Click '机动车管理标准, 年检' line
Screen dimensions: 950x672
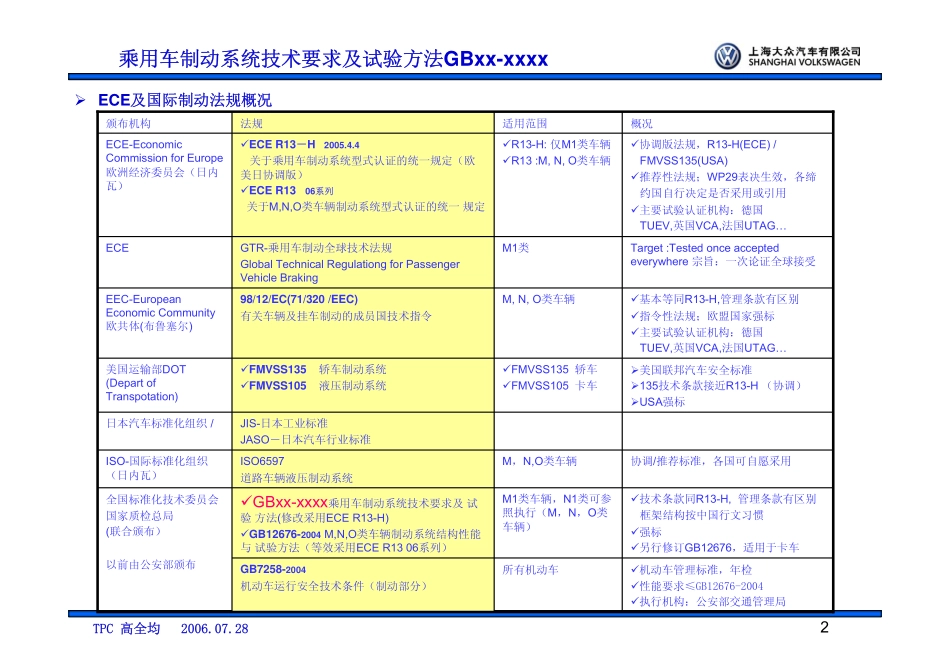pos(691,570)
